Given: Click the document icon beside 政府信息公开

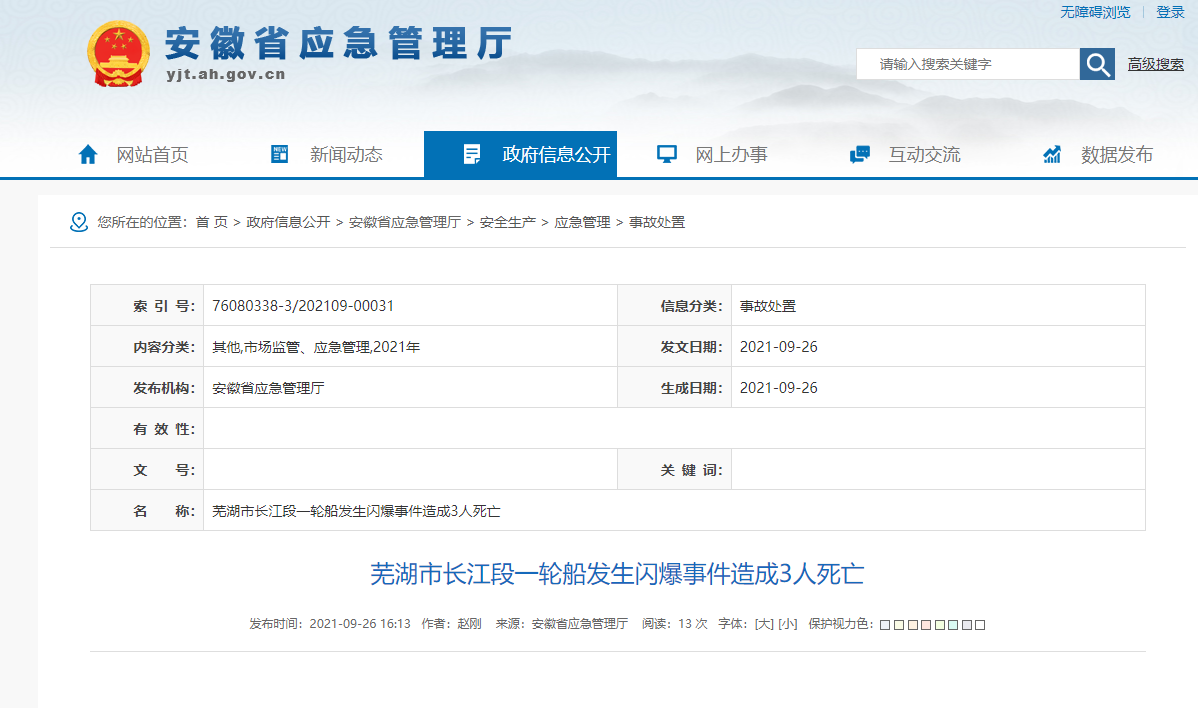Looking at the screenshot, I should pos(472,154).
